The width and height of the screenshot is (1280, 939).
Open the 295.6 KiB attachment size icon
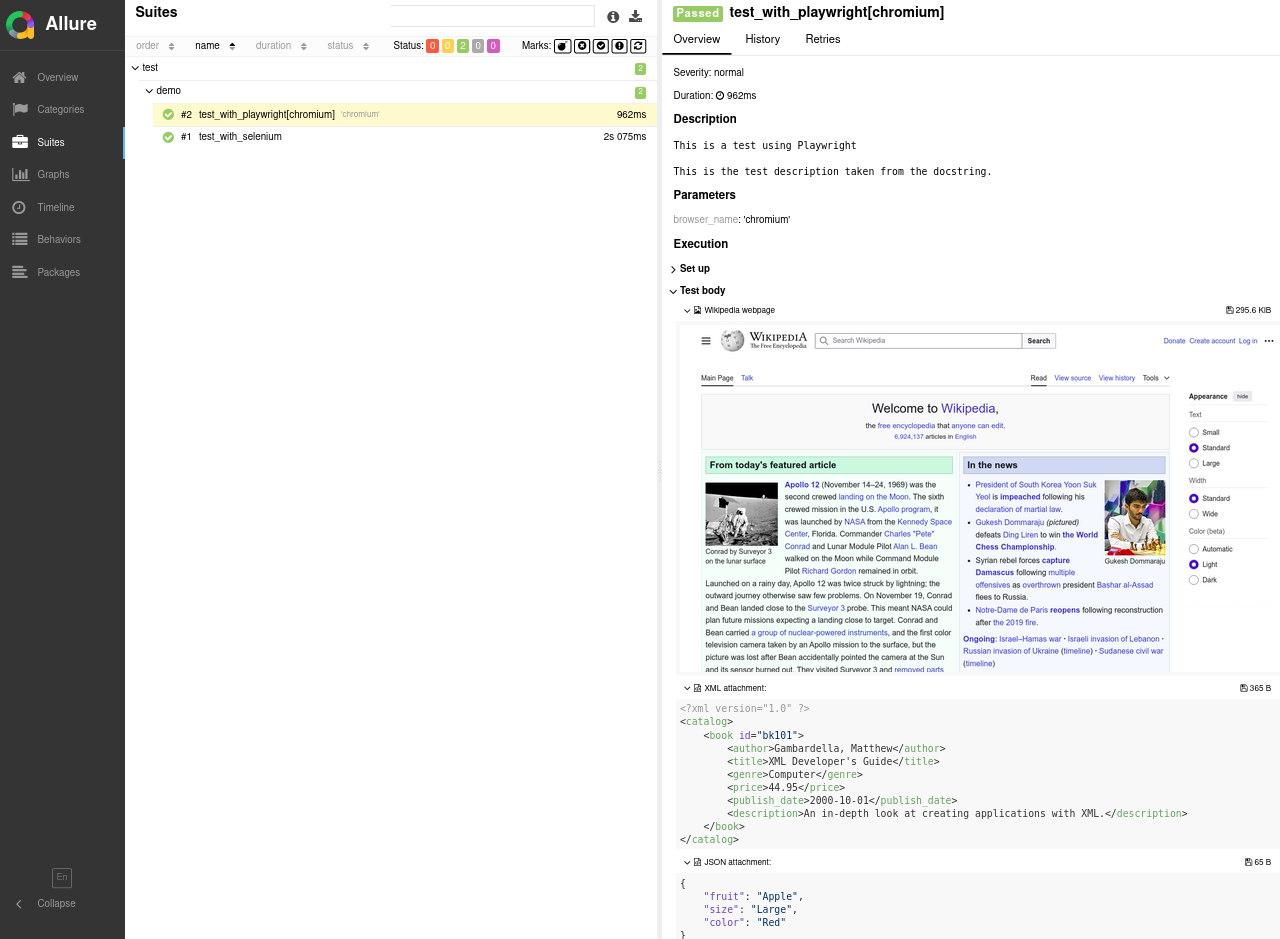point(1230,310)
